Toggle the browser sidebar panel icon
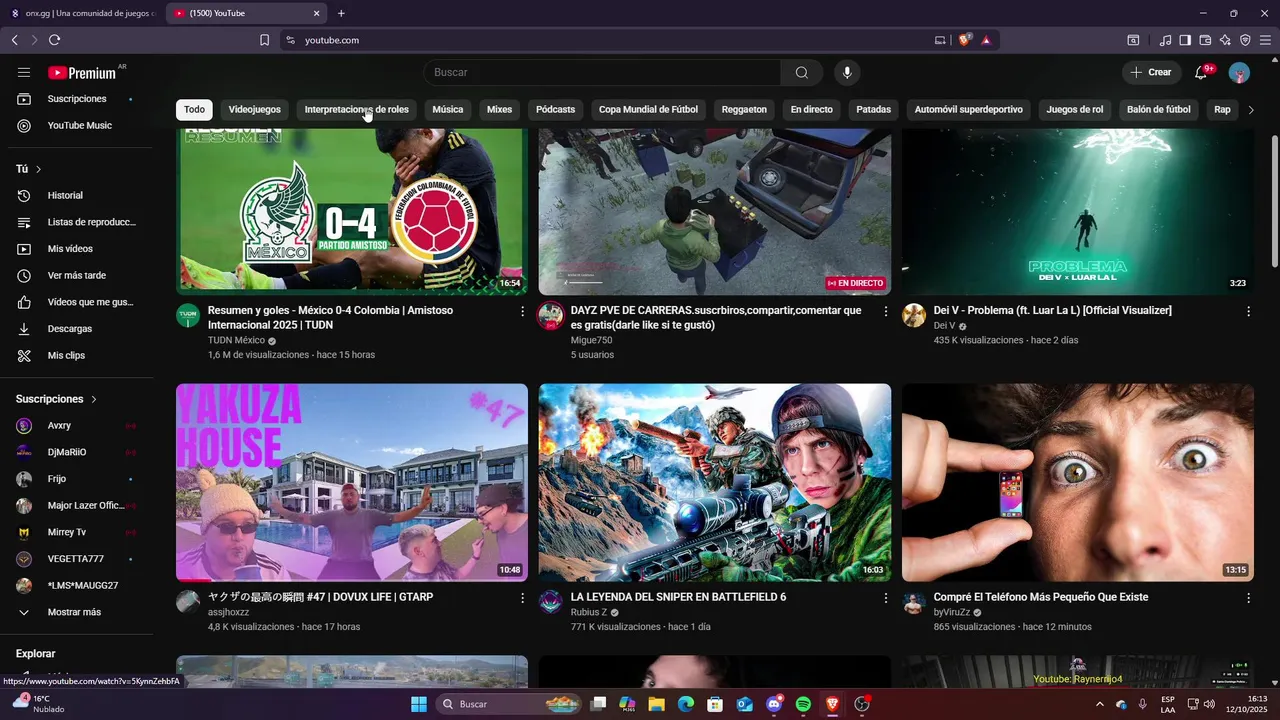 point(1185,40)
